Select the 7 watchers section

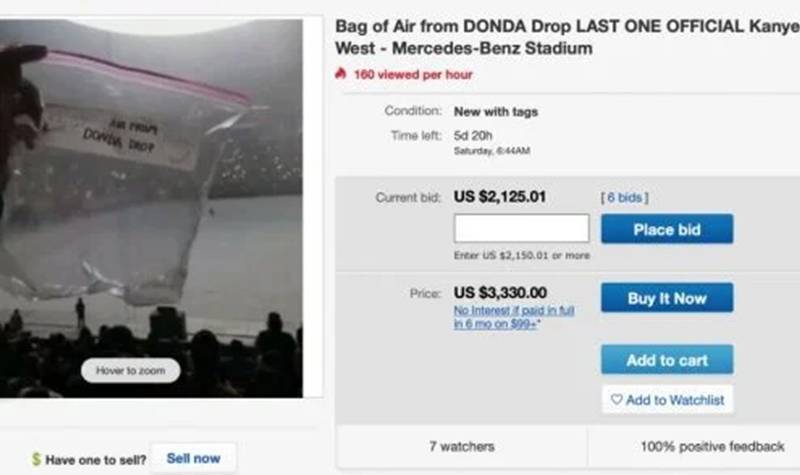click(x=461, y=446)
